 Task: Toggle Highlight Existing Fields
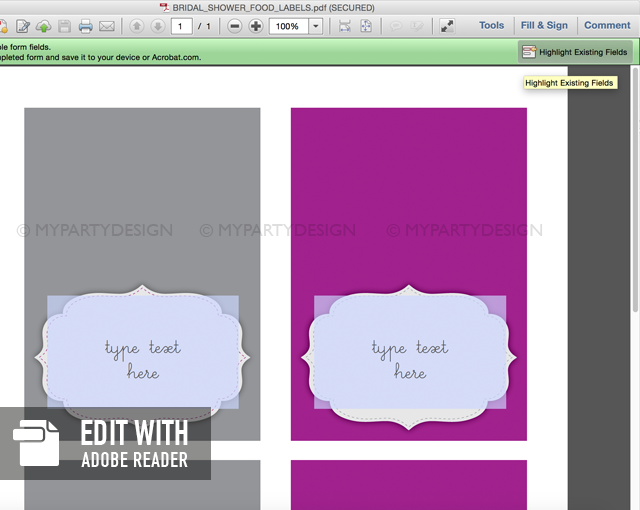click(x=575, y=52)
